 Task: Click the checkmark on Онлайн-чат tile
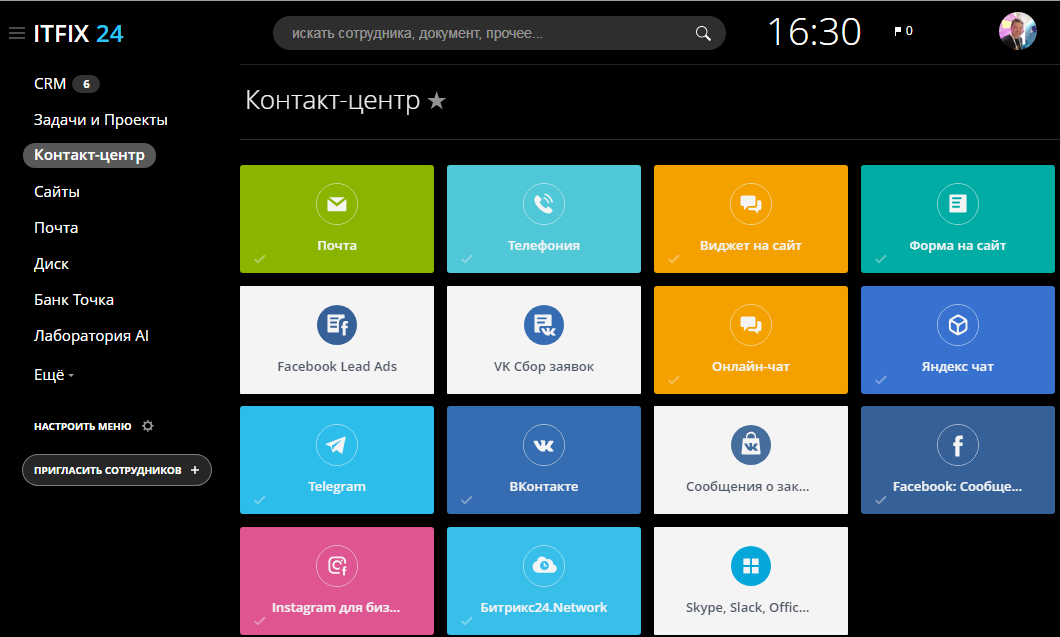click(x=673, y=380)
